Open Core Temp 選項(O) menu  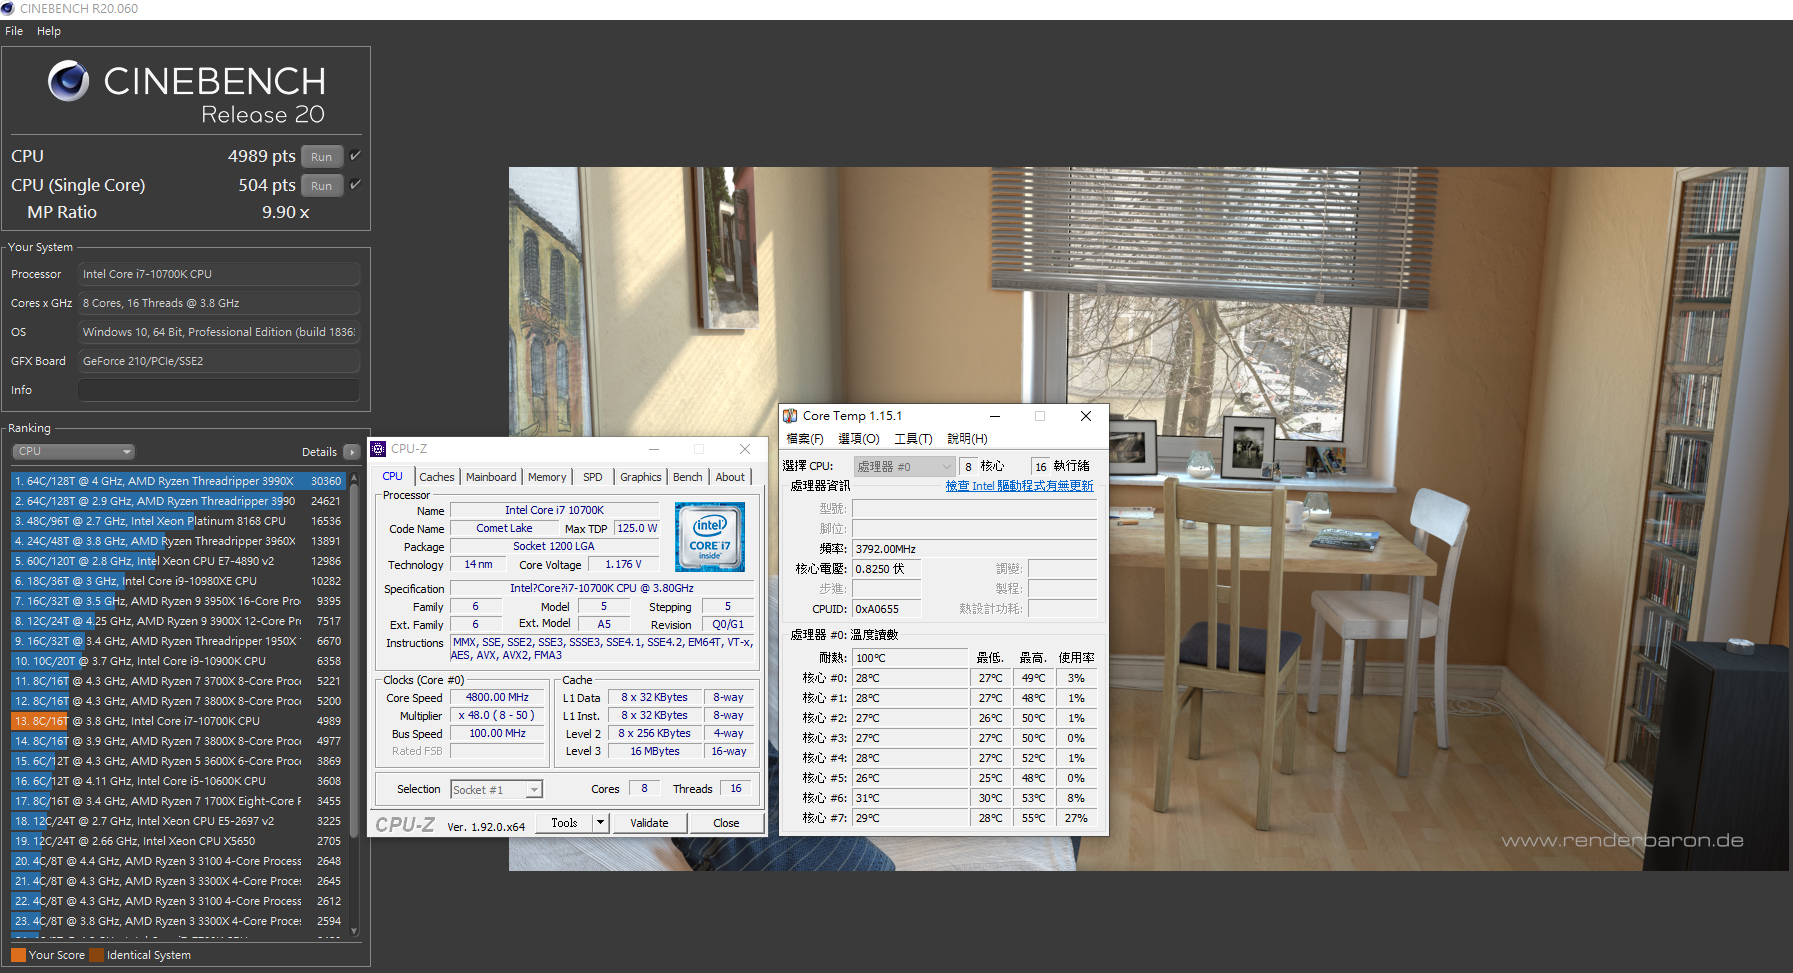859,439
